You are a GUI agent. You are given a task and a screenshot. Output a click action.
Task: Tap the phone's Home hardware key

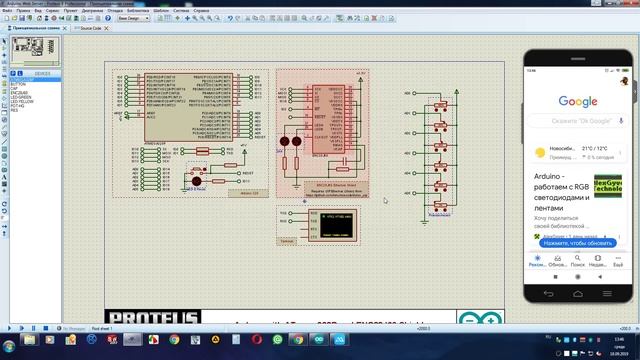[578, 293]
